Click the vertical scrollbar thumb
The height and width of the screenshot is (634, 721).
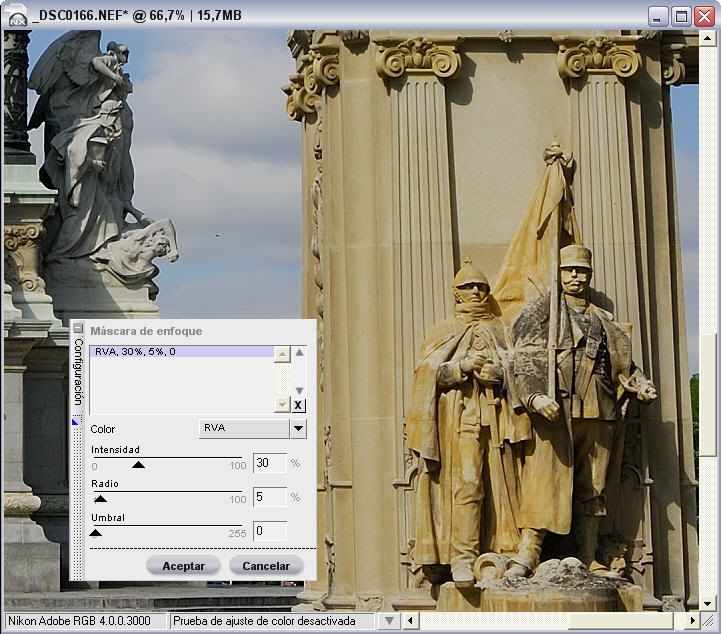[x=707, y=395]
